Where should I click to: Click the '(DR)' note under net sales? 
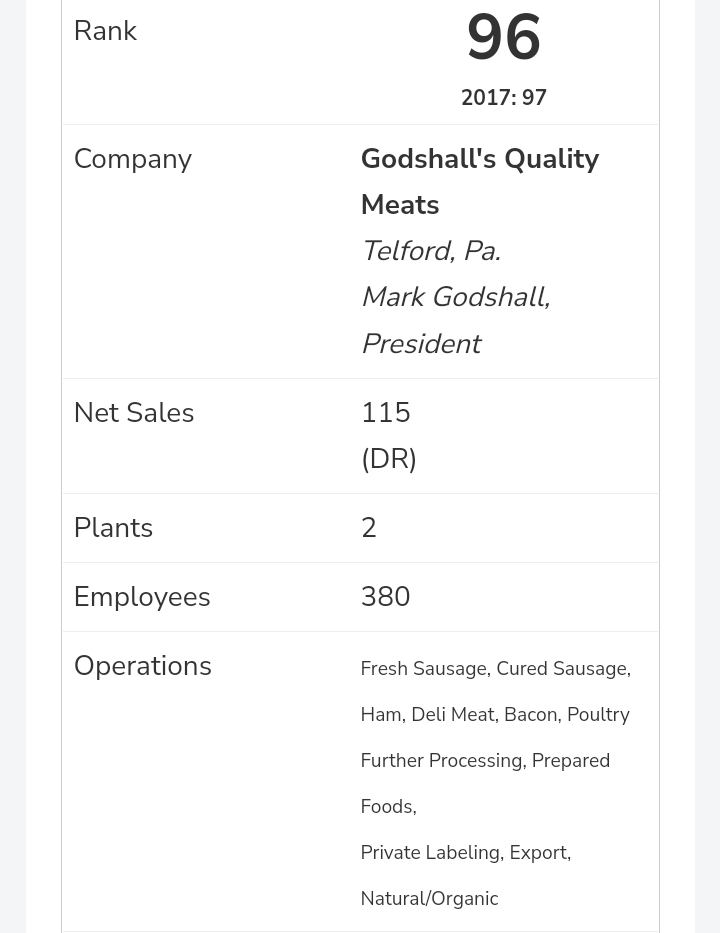click(x=388, y=459)
